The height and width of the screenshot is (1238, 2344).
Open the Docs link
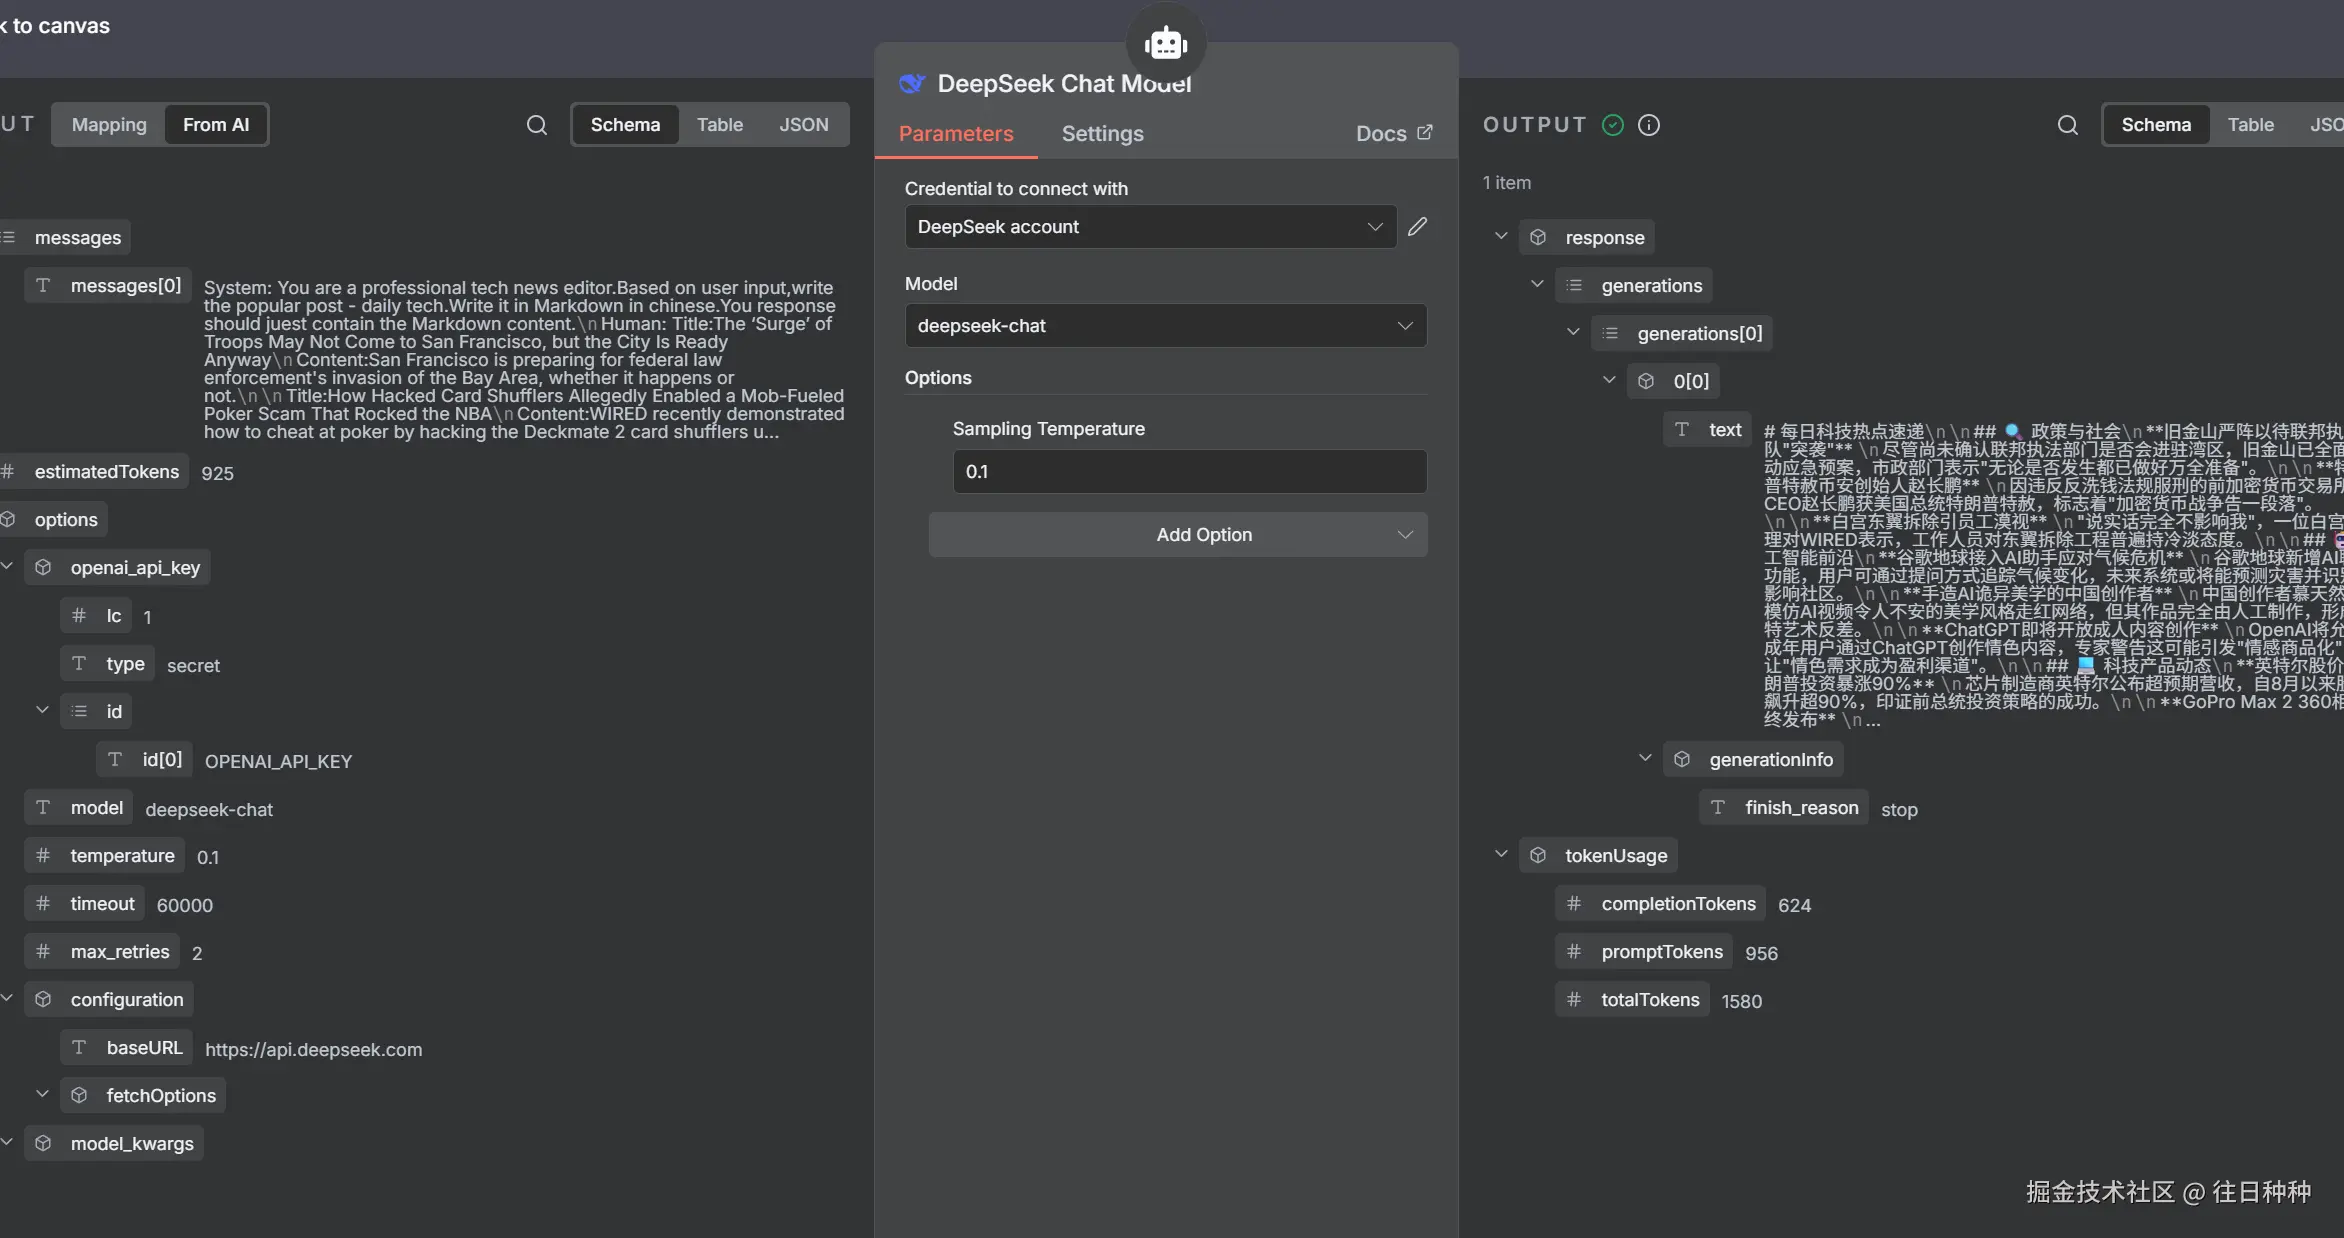coord(1381,134)
